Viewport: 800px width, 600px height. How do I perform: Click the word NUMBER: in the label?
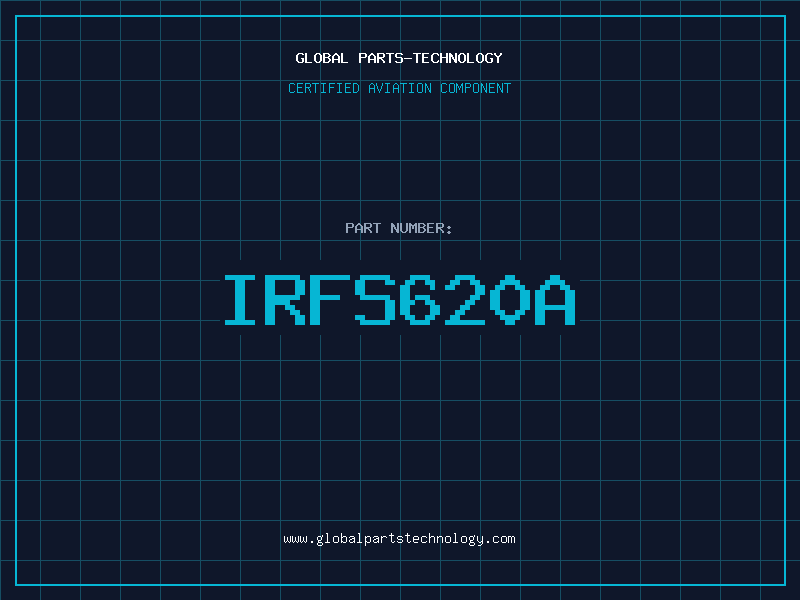pos(420,228)
